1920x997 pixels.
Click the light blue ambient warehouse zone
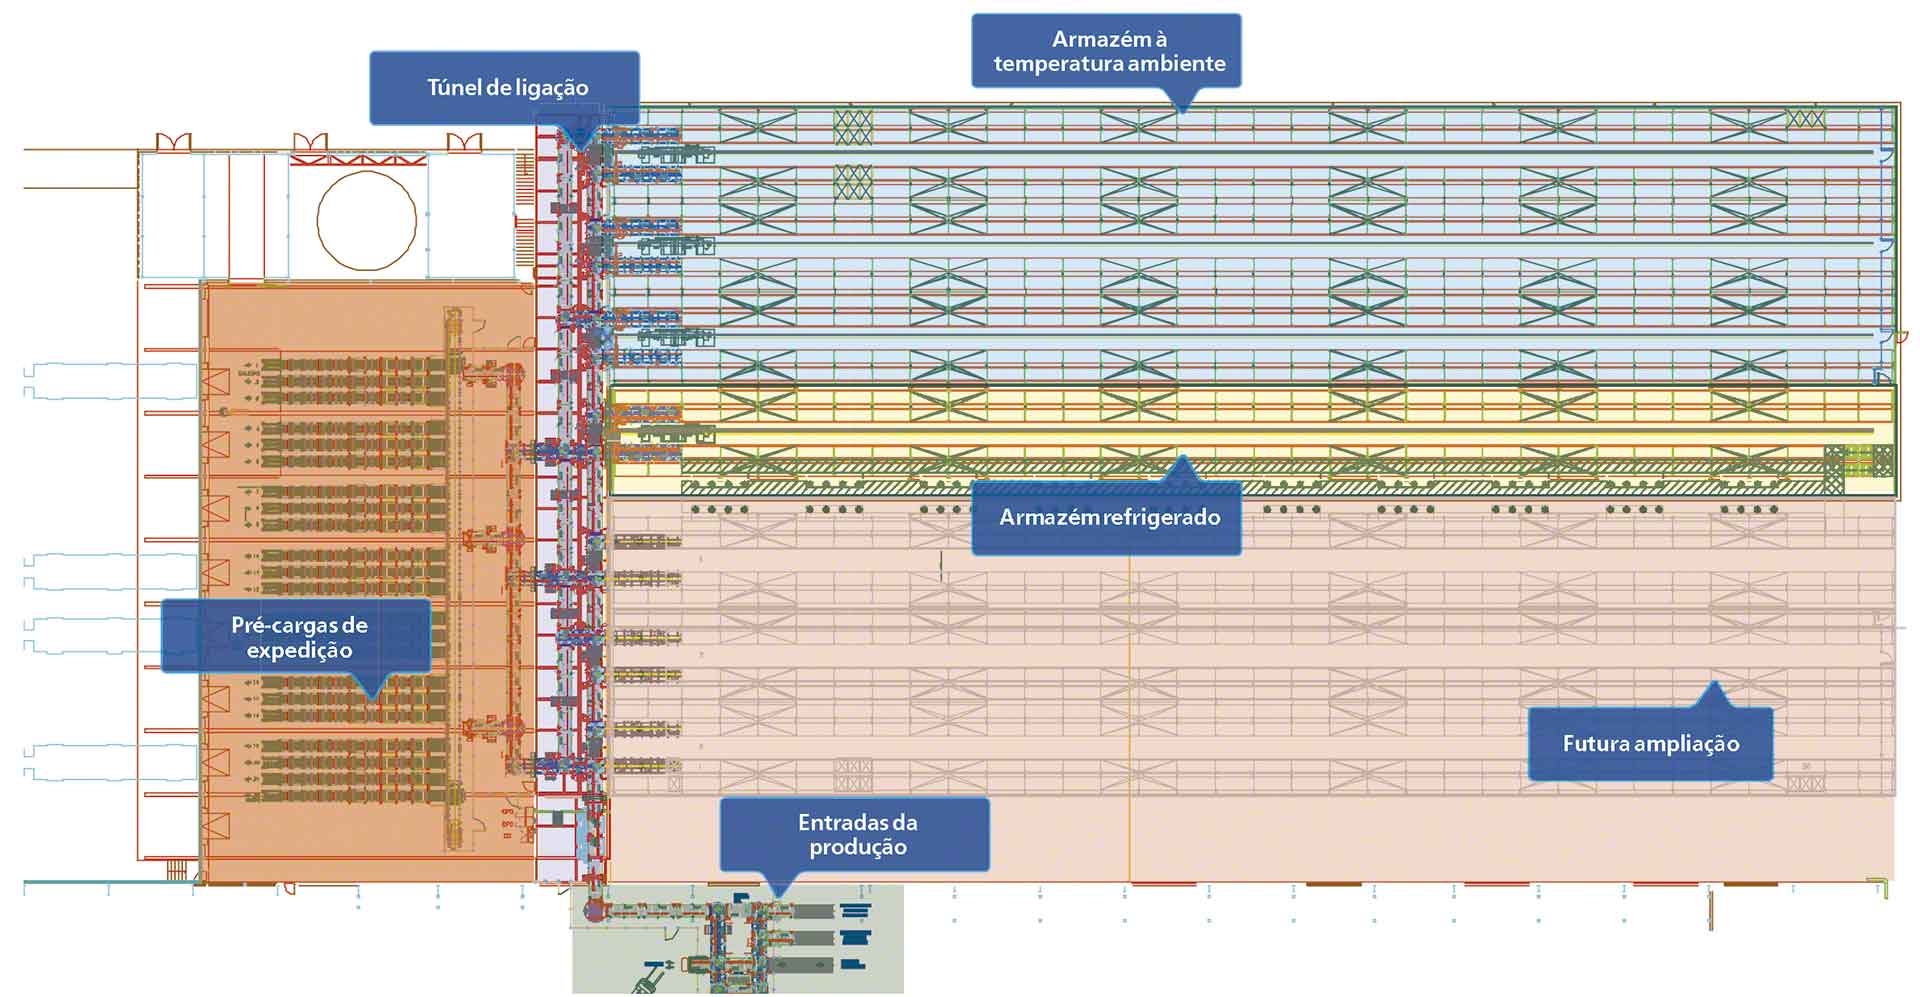pos(1251,244)
